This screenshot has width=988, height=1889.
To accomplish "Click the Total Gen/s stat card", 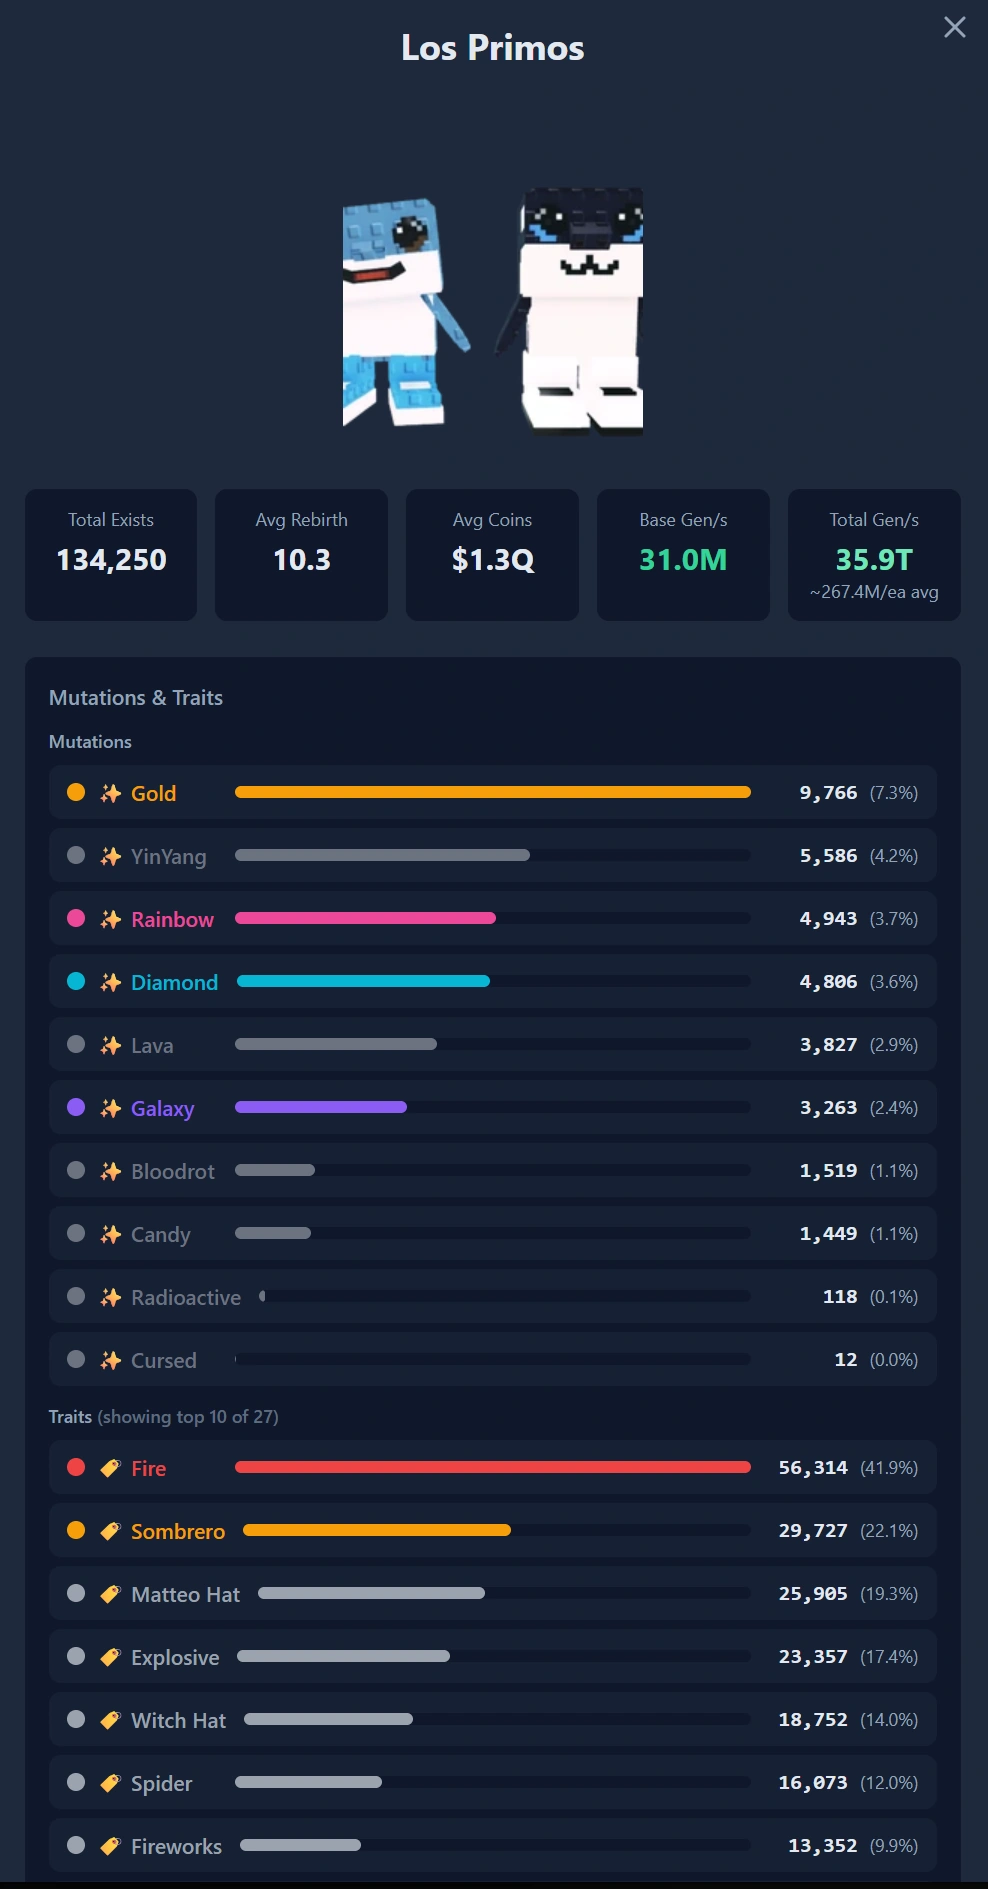I will [x=874, y=555].
